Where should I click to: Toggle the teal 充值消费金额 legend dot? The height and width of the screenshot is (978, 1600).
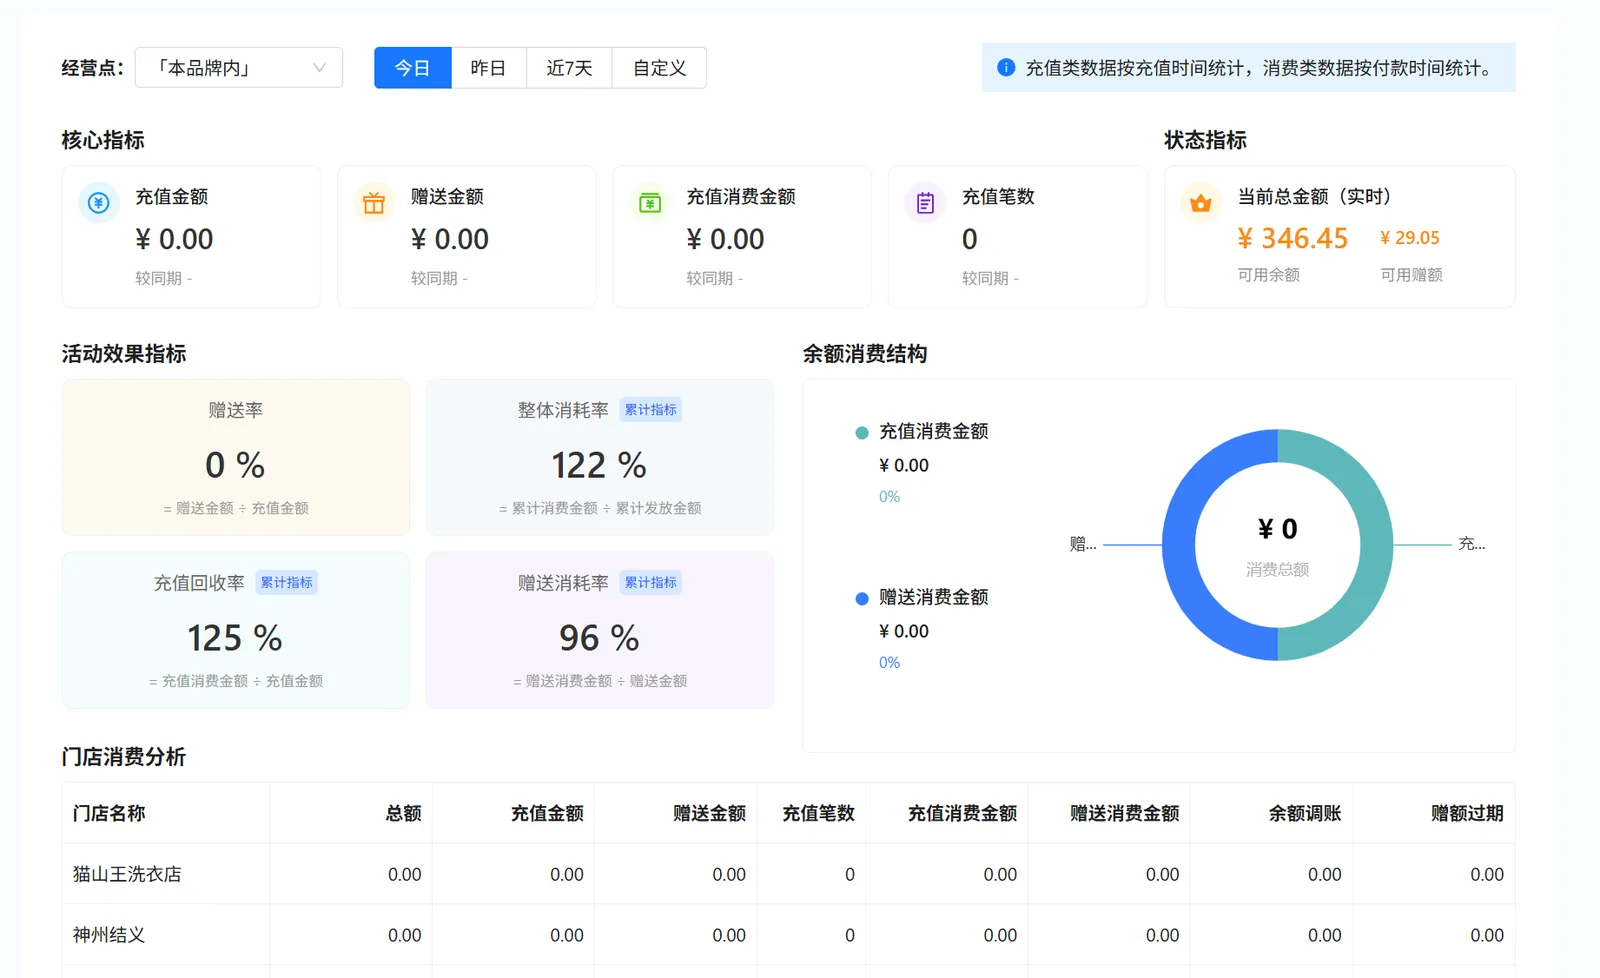point(862,433)
